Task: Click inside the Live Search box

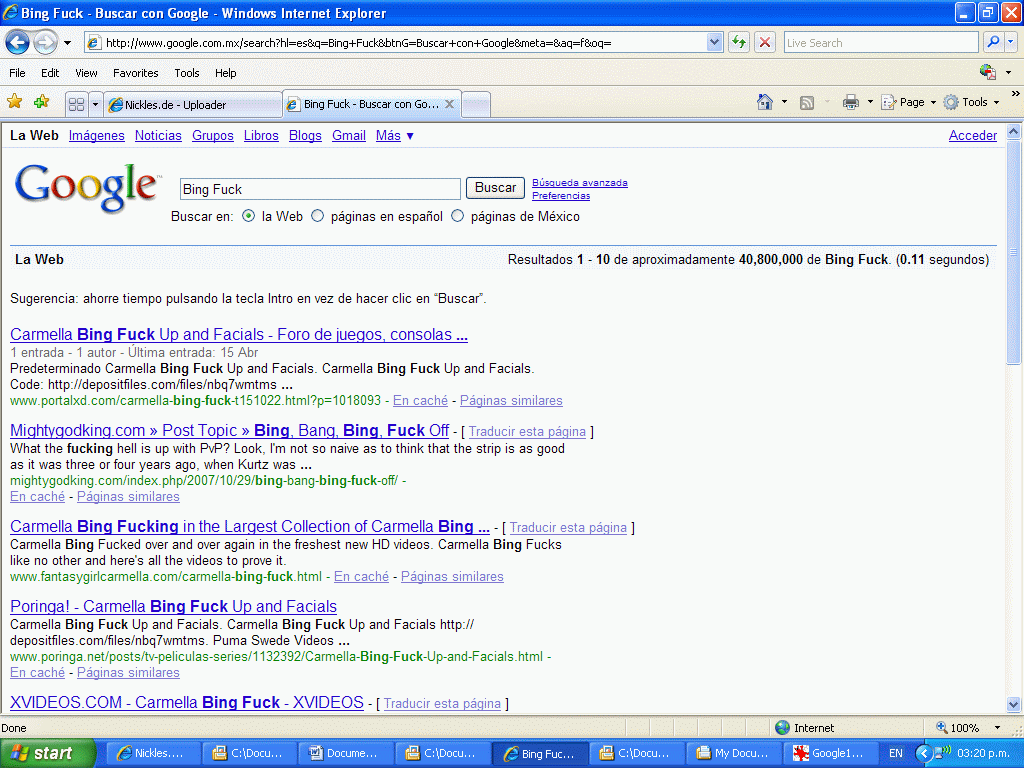Action: coord(880,42)
